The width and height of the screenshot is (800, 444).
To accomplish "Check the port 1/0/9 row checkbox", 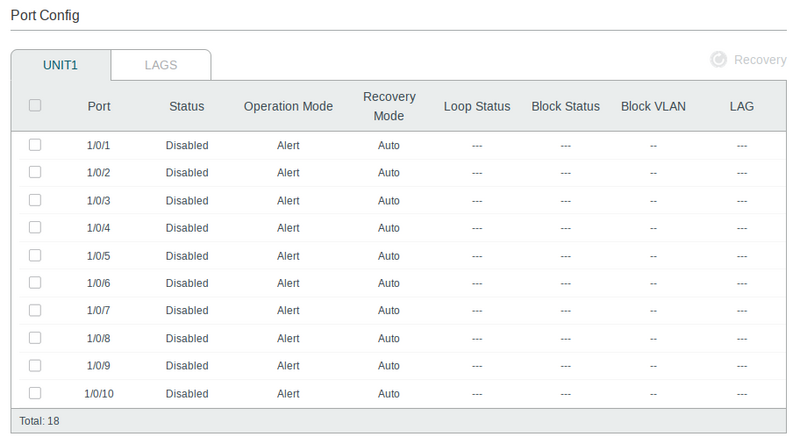I will (35, 365).
